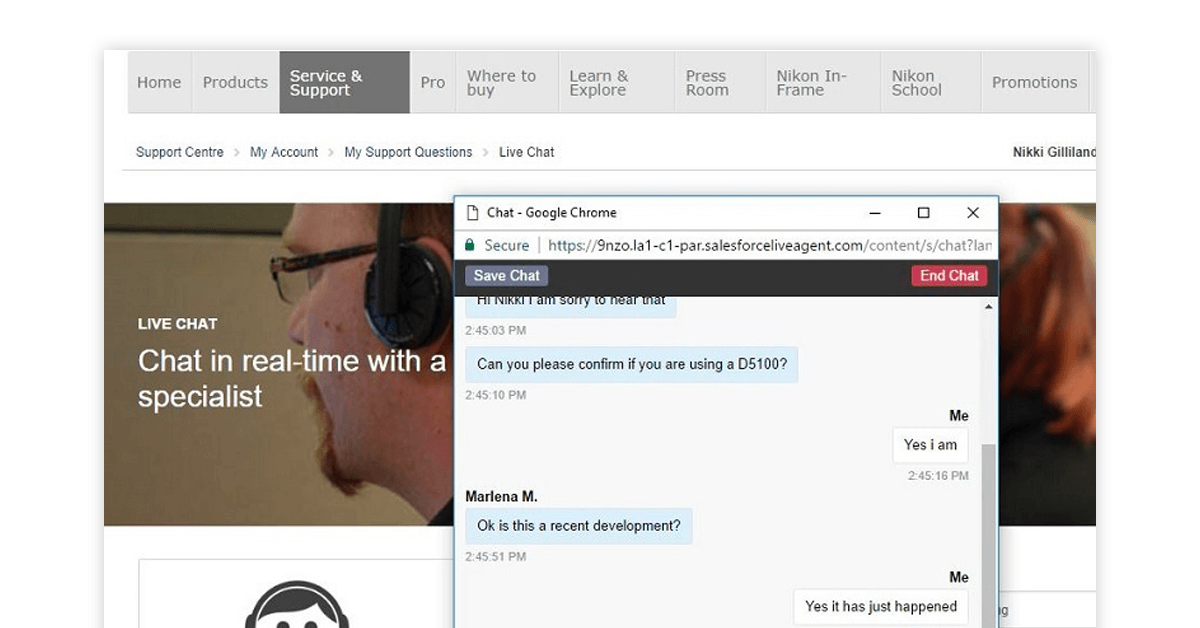Click the 'Chat in real-time with a specialist' heading
The image size is (1200, 628).
coord(292,378)
